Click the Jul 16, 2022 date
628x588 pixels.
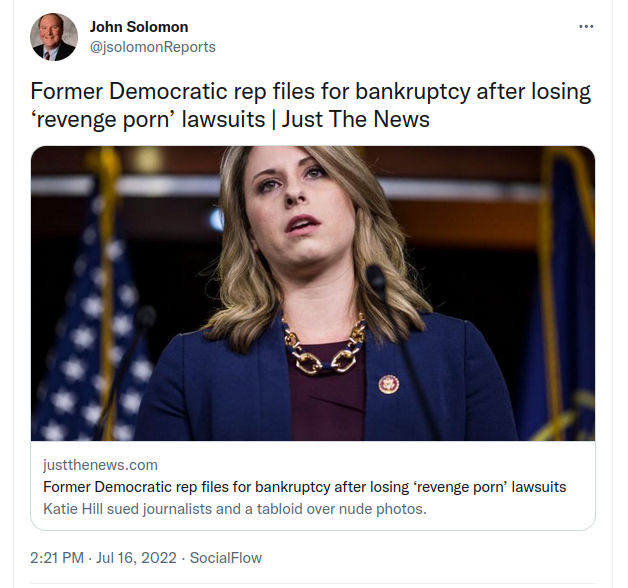(136, 558)
